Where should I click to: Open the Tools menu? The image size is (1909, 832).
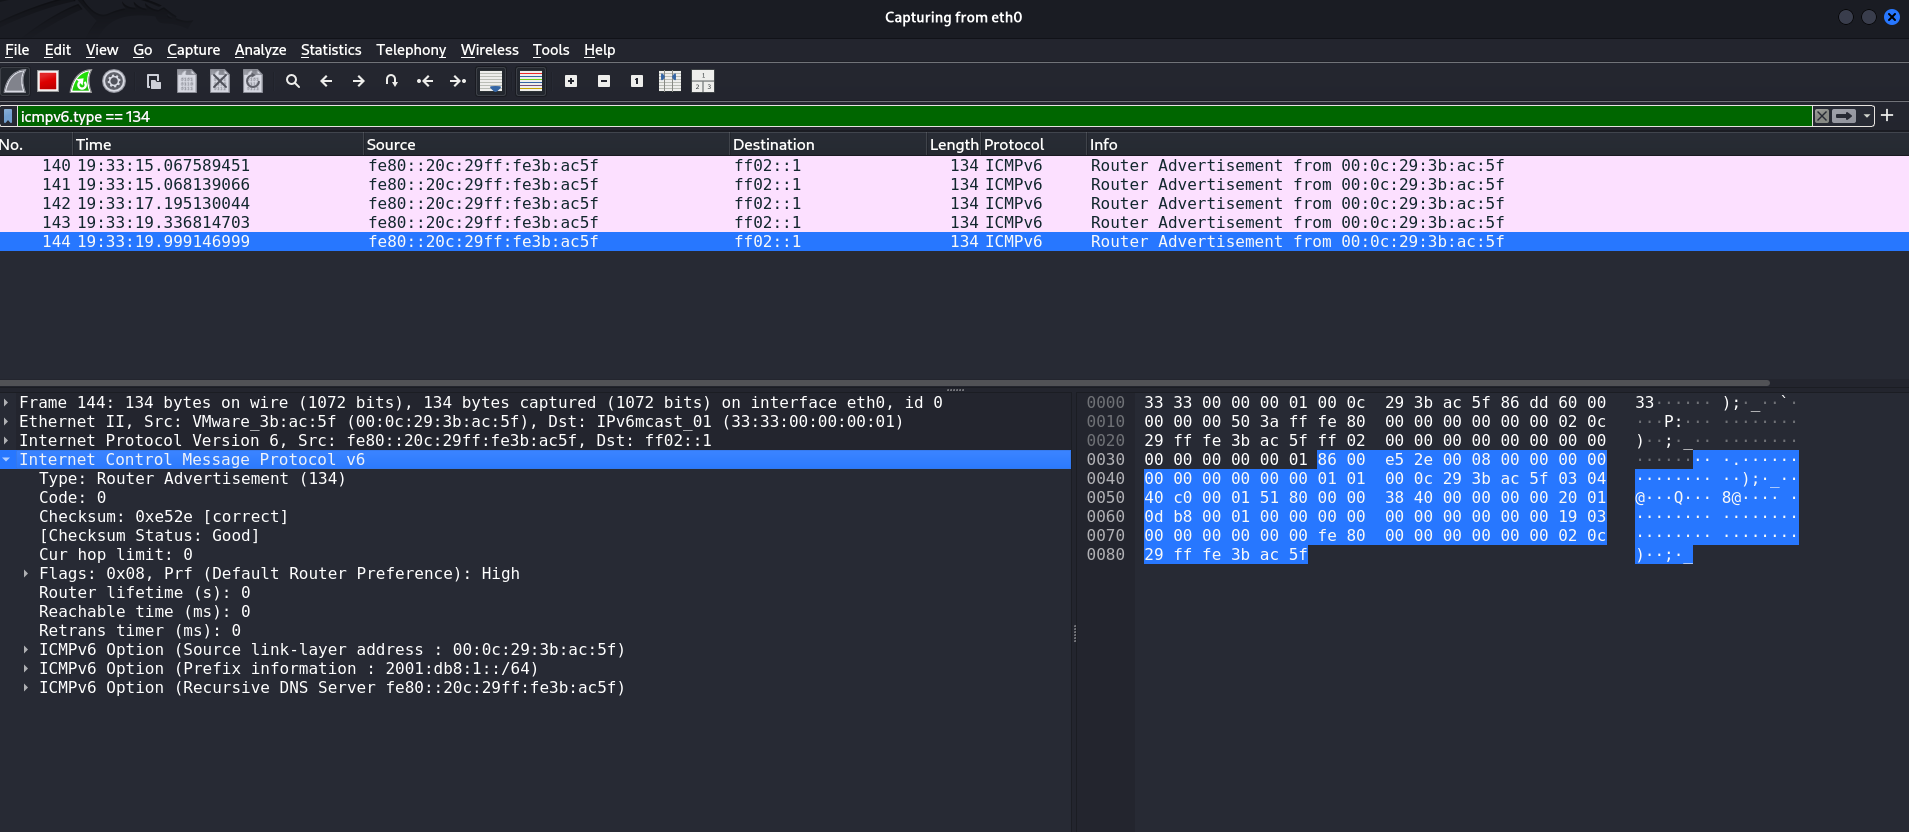(551, 50)
